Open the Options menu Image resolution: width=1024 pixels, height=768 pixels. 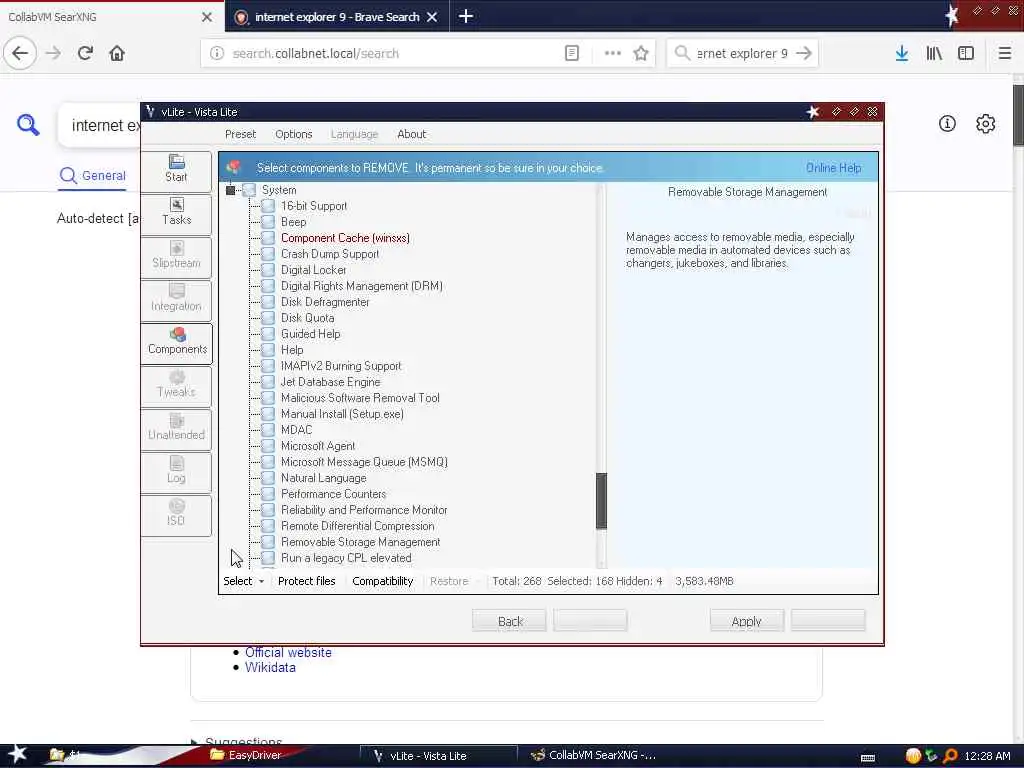coord(294,134)
